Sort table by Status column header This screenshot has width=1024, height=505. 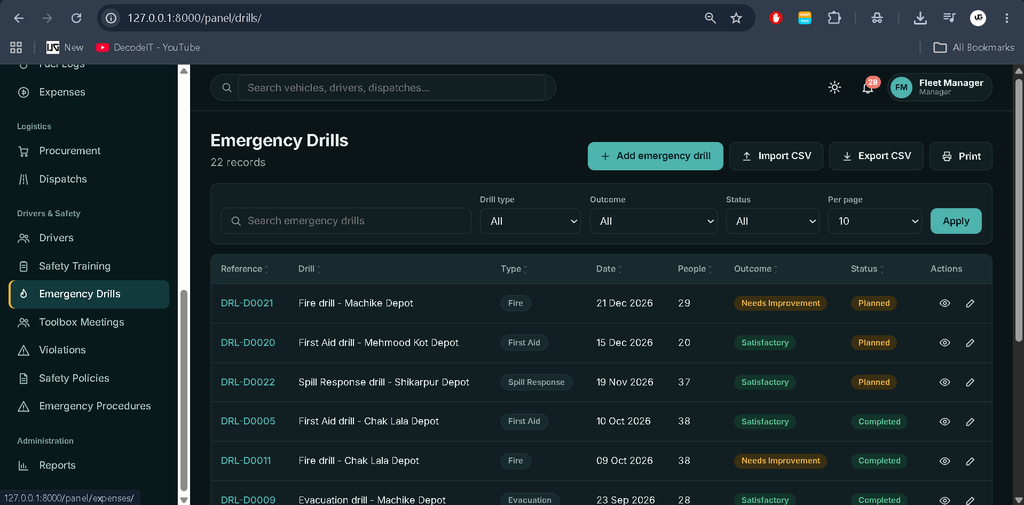[867, 269]
